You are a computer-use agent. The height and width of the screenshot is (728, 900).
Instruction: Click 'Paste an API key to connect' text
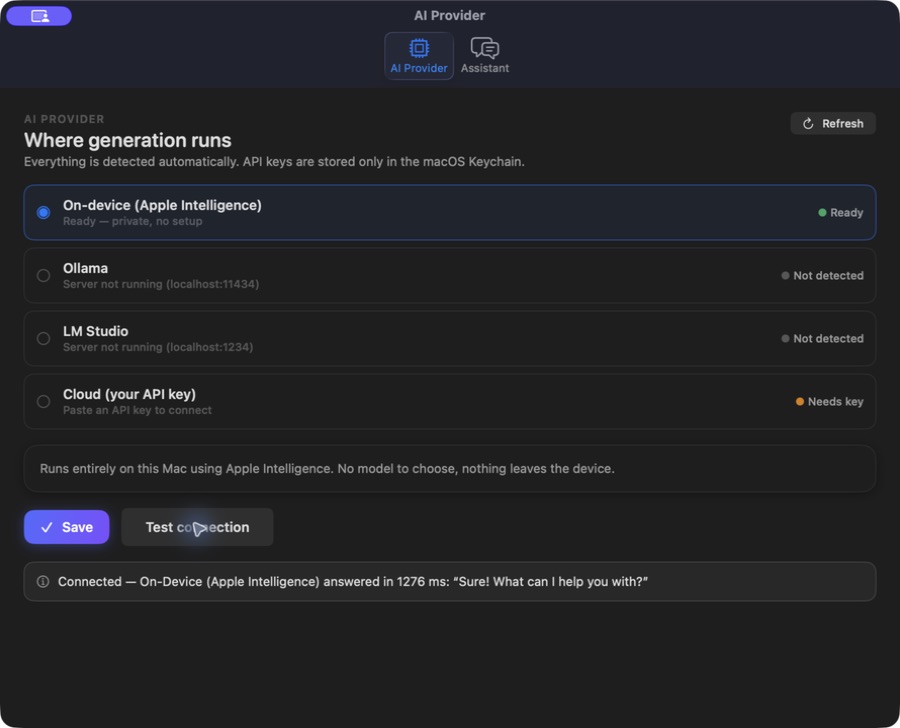[138, 410]
